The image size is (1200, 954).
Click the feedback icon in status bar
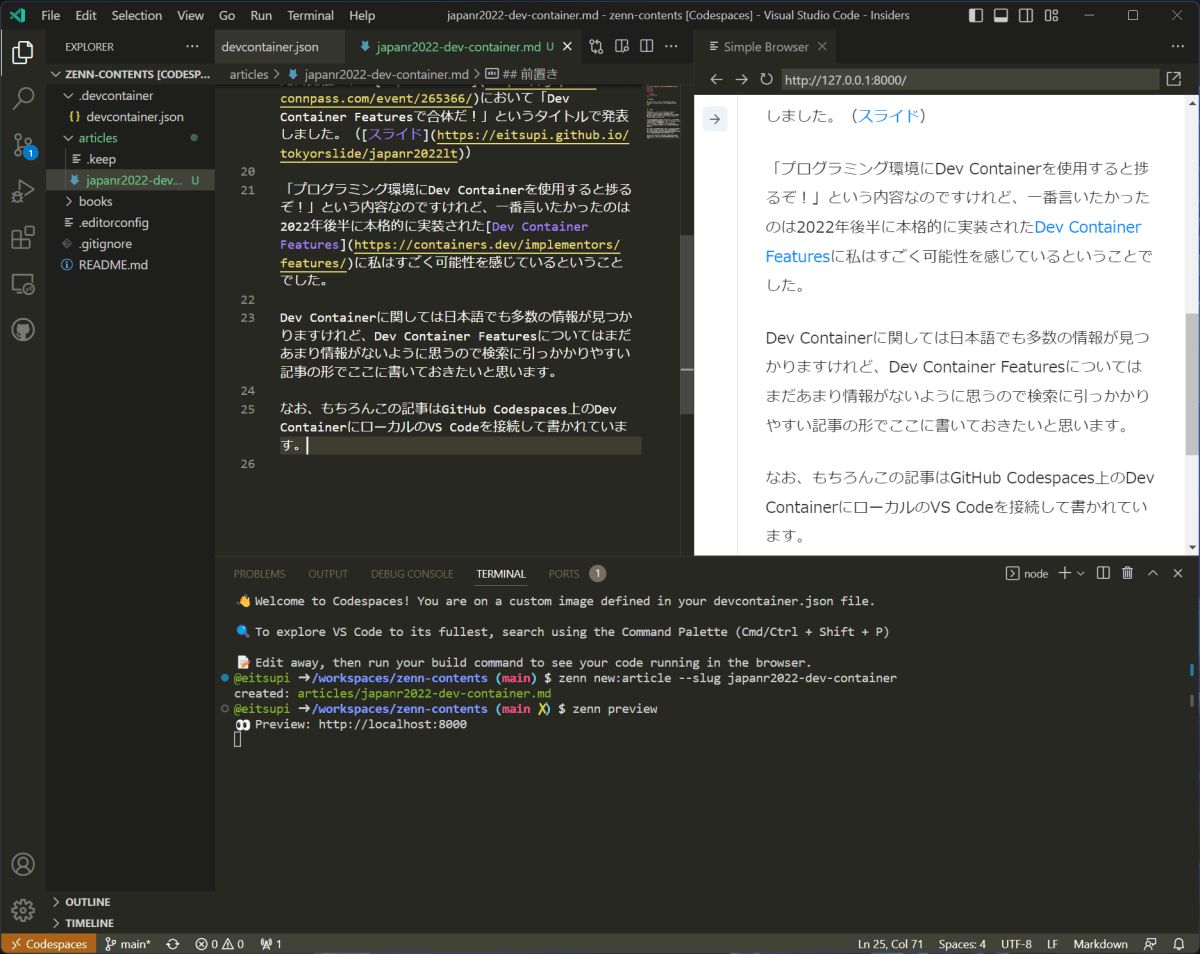coord(1152,944)
